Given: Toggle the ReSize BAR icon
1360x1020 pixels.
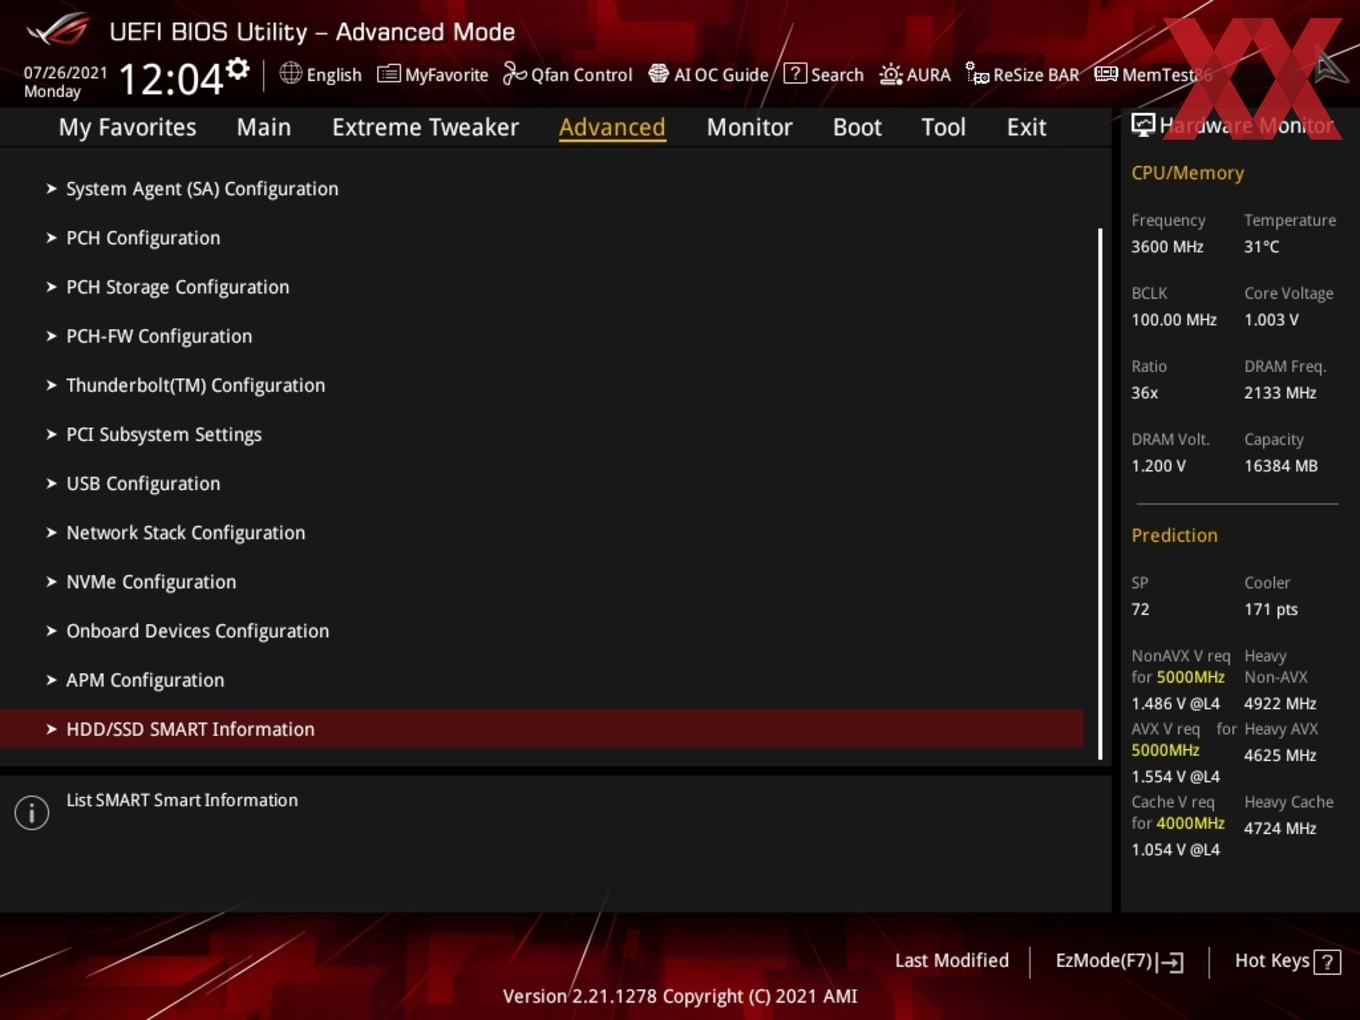Looking at the screenshot, I should 977,73.
